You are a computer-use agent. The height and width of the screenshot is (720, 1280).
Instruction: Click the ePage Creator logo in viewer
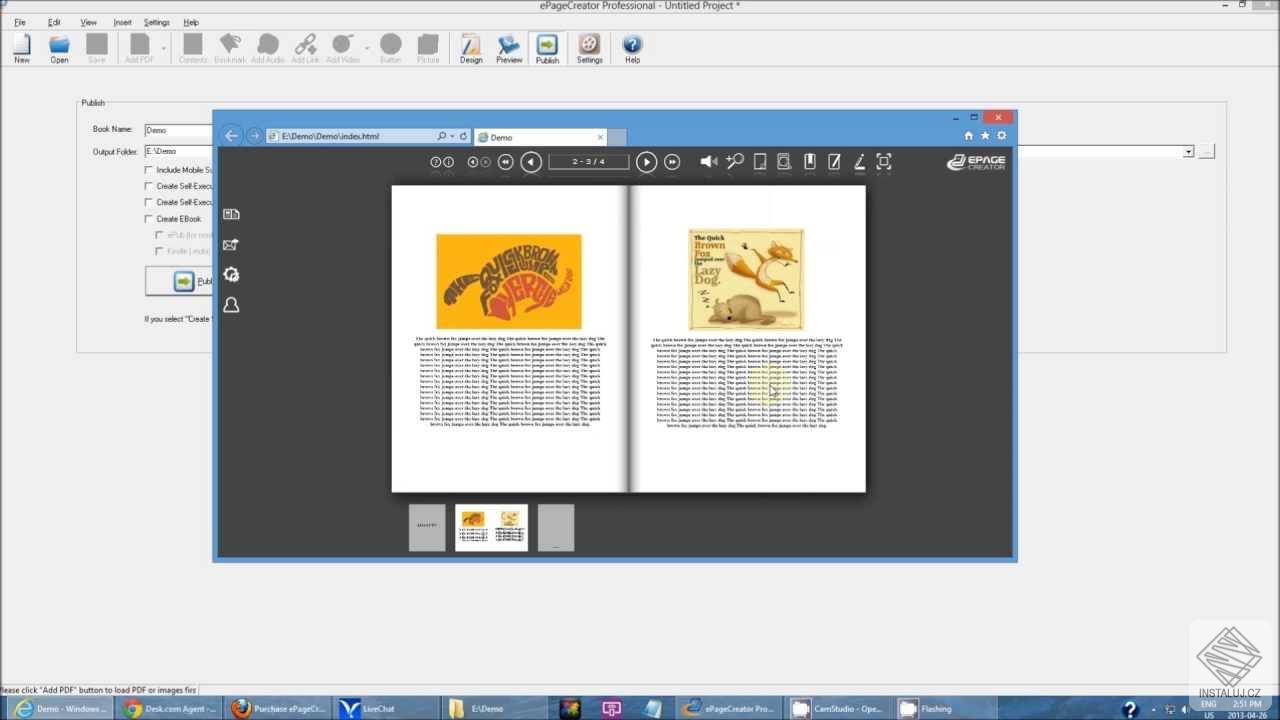[976, 162]
